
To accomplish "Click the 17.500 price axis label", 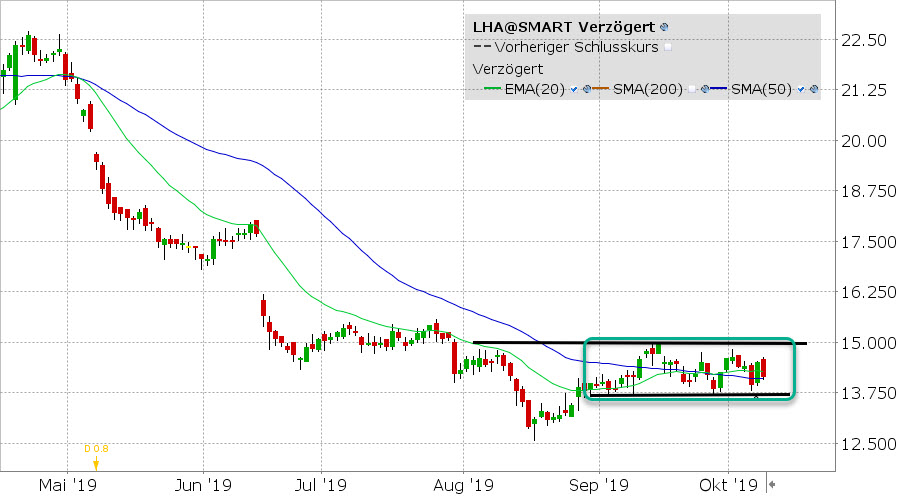I will [868, 242].
